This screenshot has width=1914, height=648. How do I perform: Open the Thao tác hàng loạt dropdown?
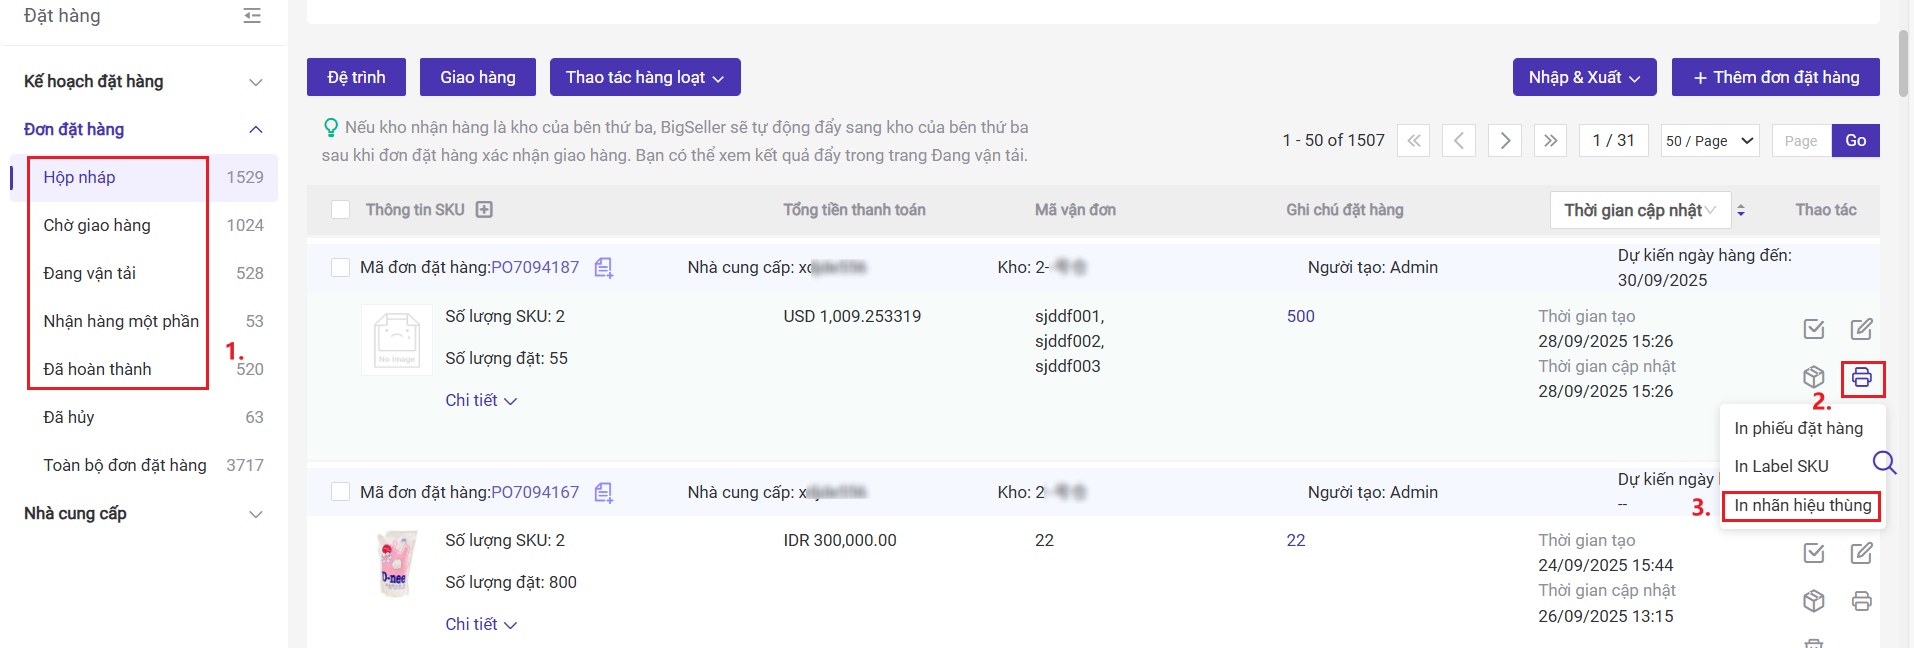[x=645, y=77]
